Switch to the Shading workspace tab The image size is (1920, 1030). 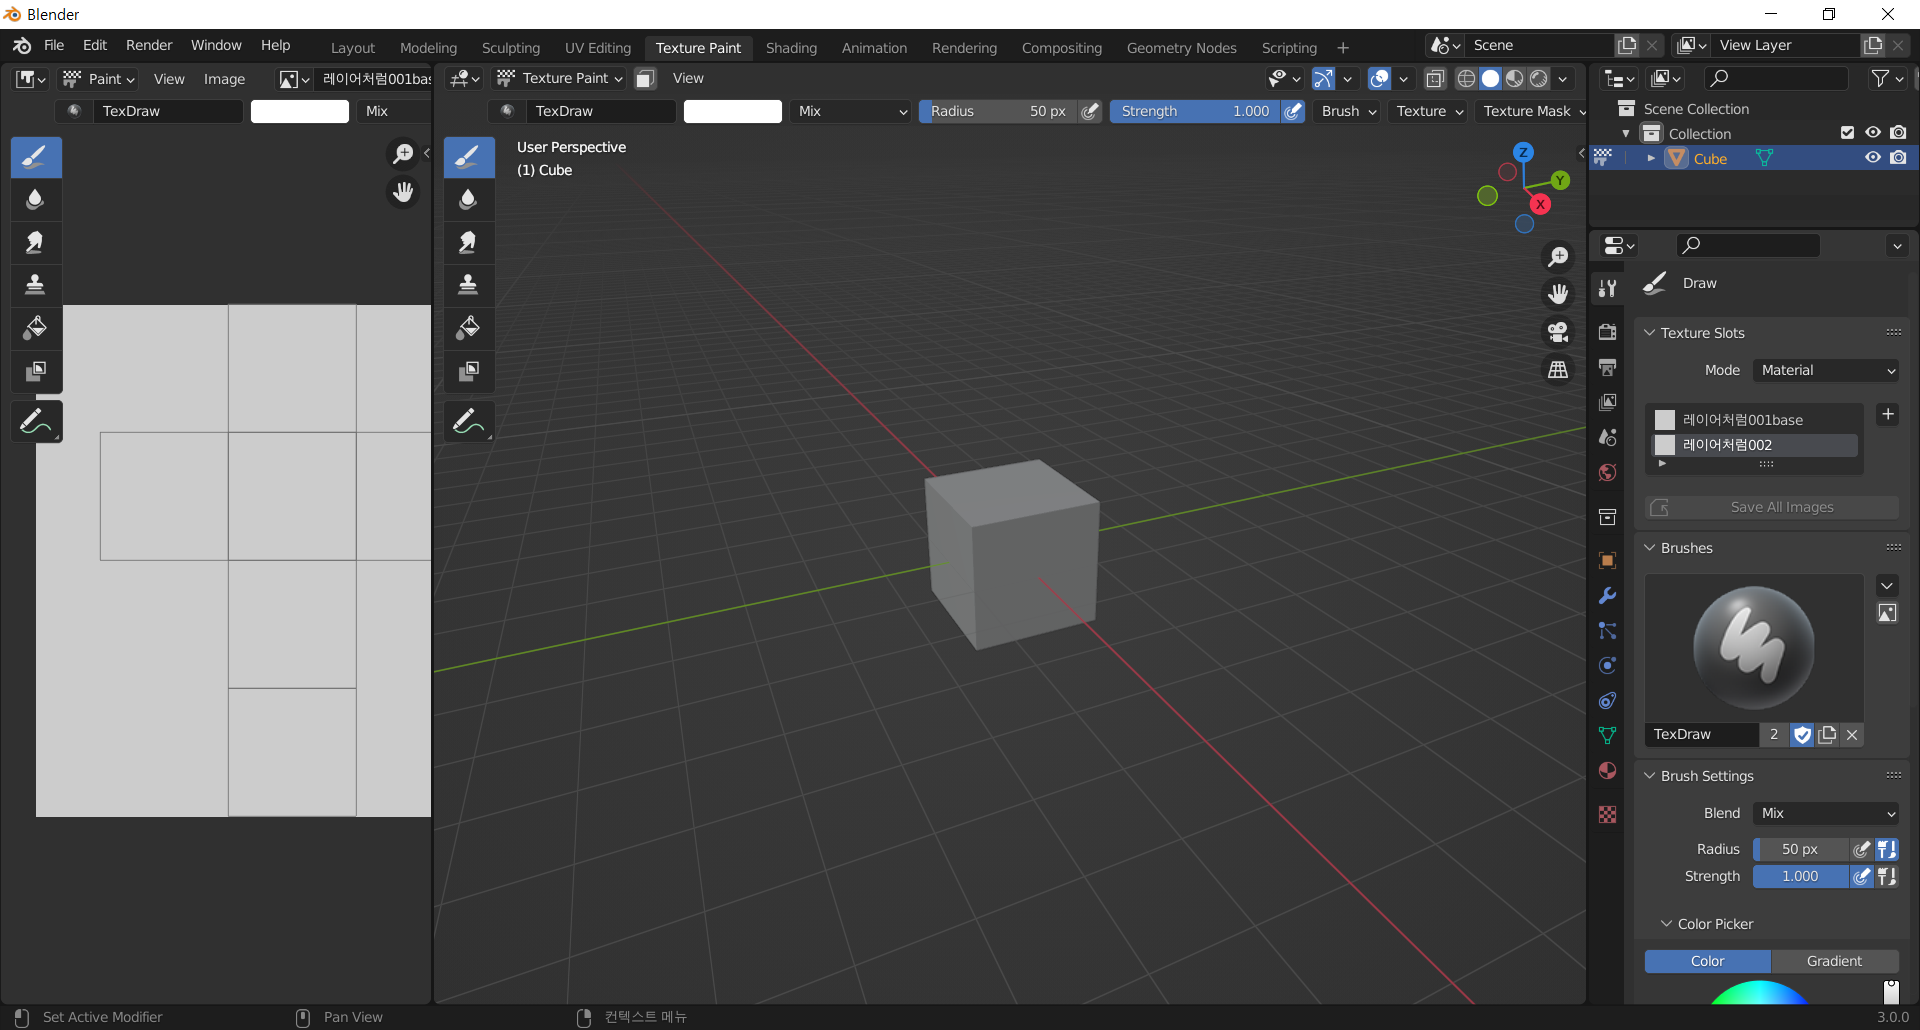click(x=791, y=47)
